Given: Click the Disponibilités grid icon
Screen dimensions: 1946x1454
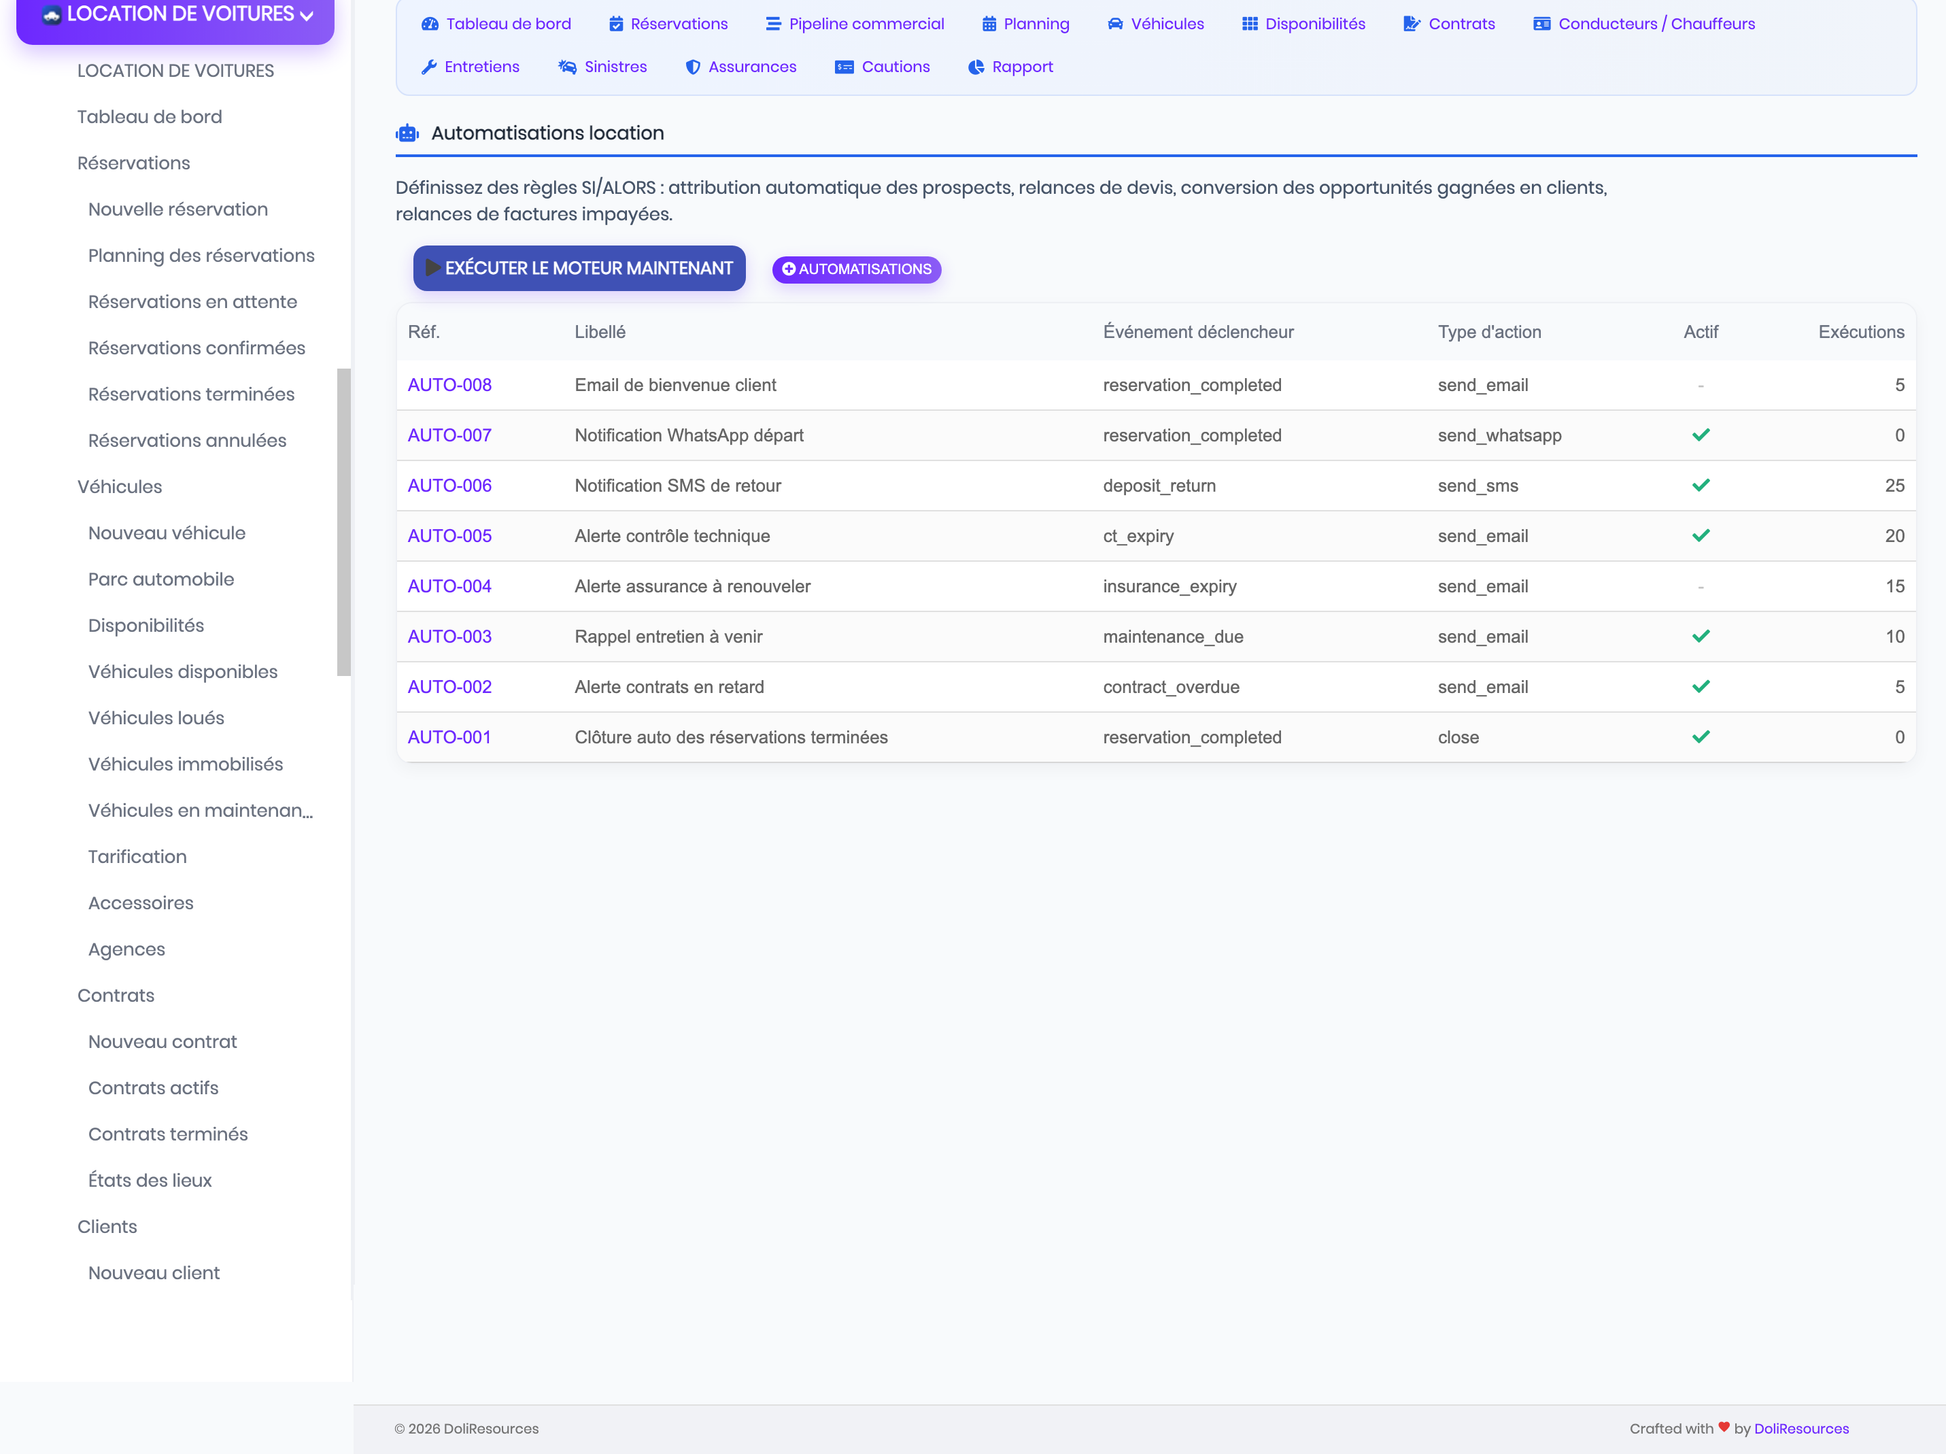Looking at the screenshot, I should [1250, 24].
